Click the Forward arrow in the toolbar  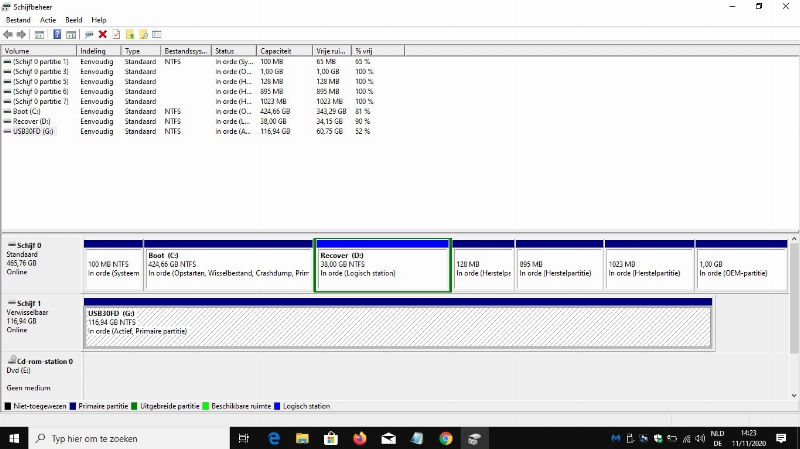22,34
